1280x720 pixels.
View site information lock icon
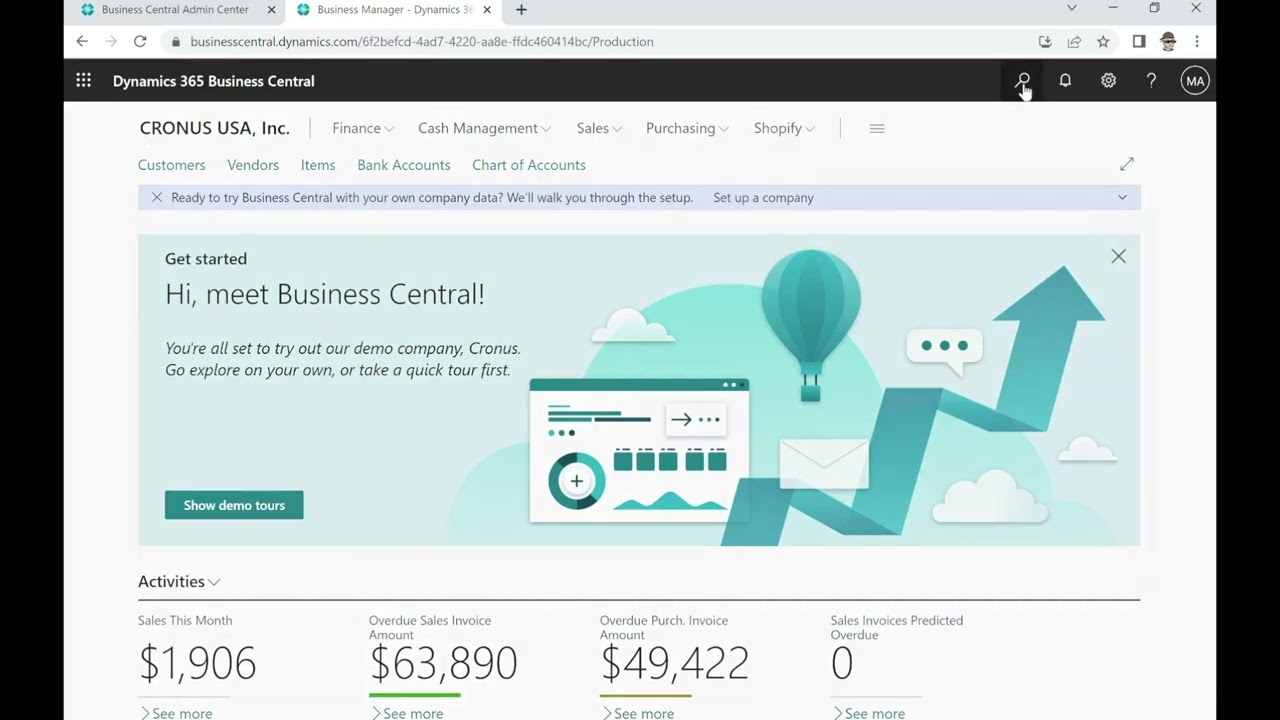[176, 42]
